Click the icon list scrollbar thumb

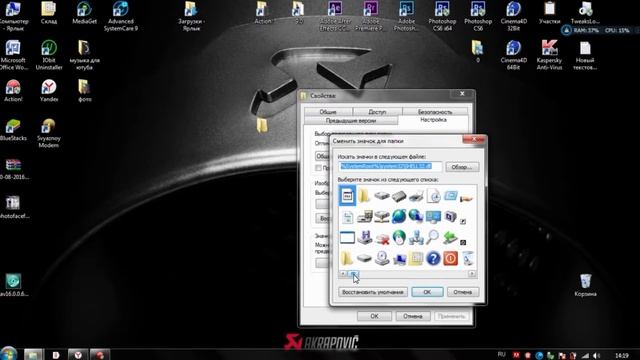pyautogui.click(x=354, y=274)
